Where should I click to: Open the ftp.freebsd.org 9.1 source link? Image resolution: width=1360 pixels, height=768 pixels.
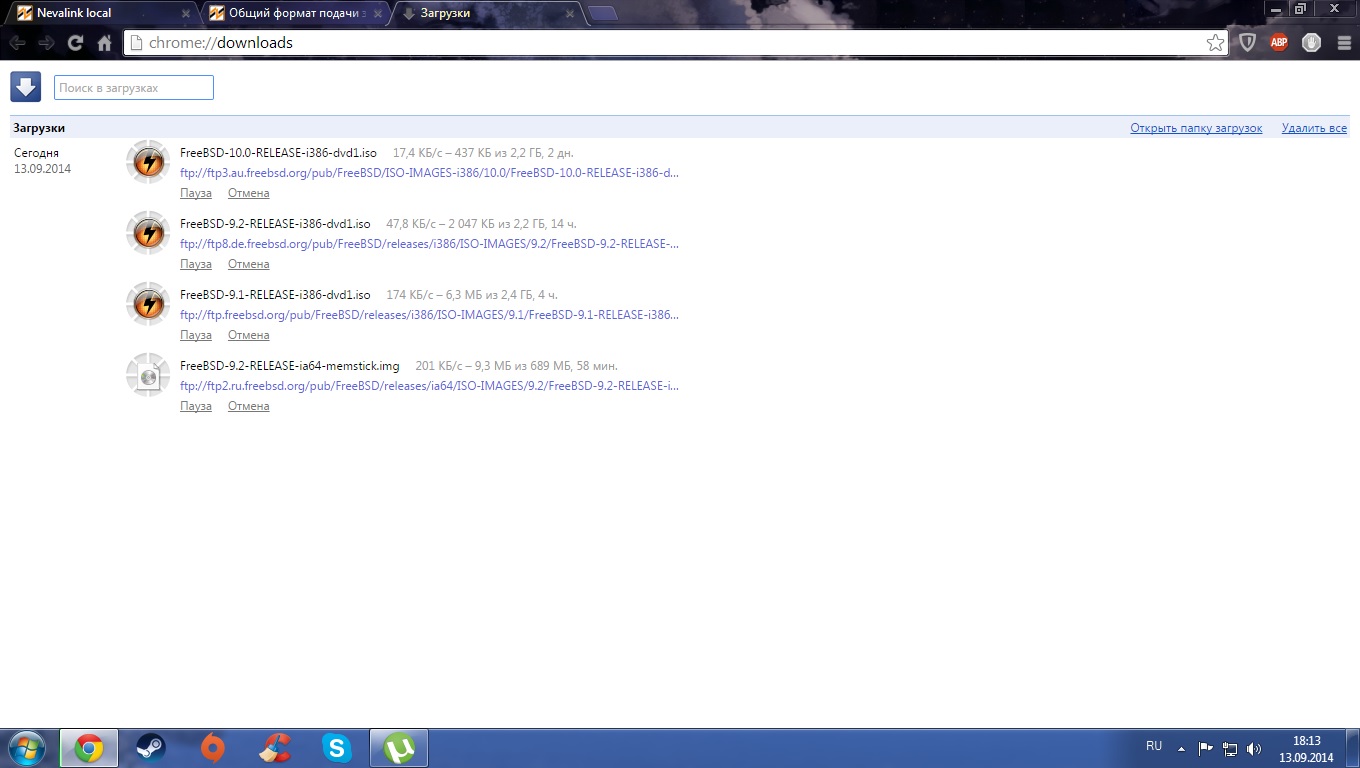[429, 315]
